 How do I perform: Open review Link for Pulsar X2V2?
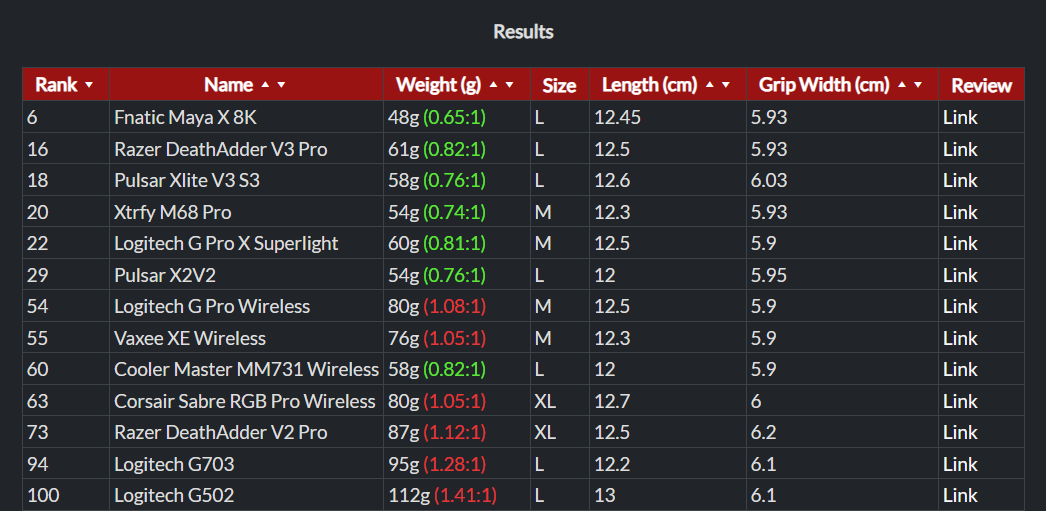(x=960, y=275)
